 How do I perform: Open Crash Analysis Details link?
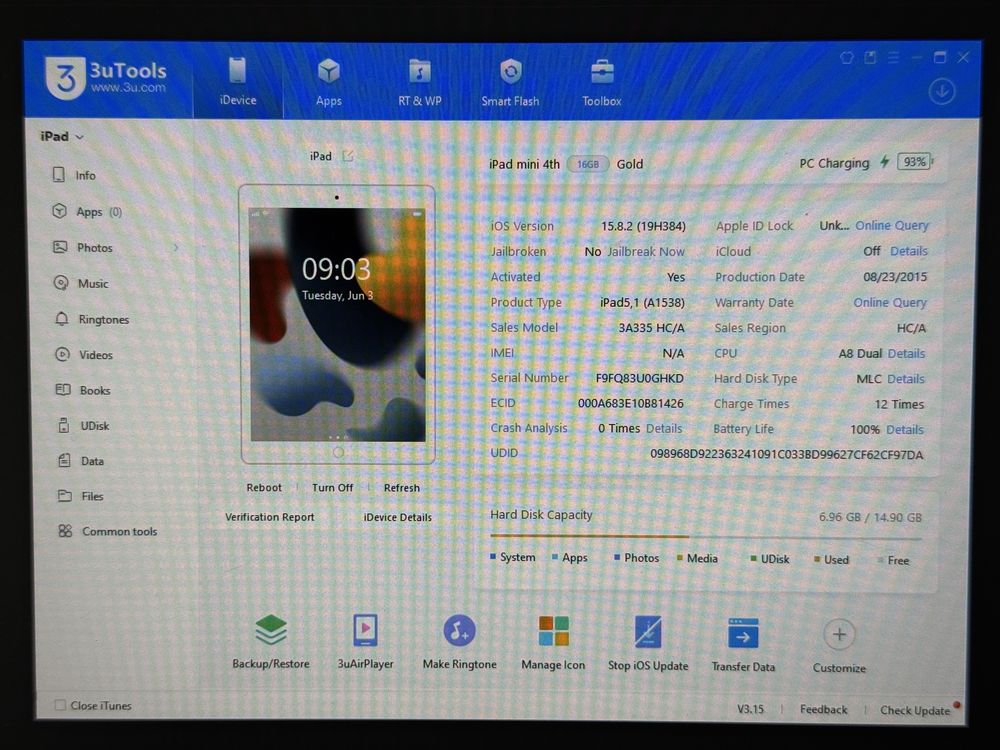[x=664, y=429]
